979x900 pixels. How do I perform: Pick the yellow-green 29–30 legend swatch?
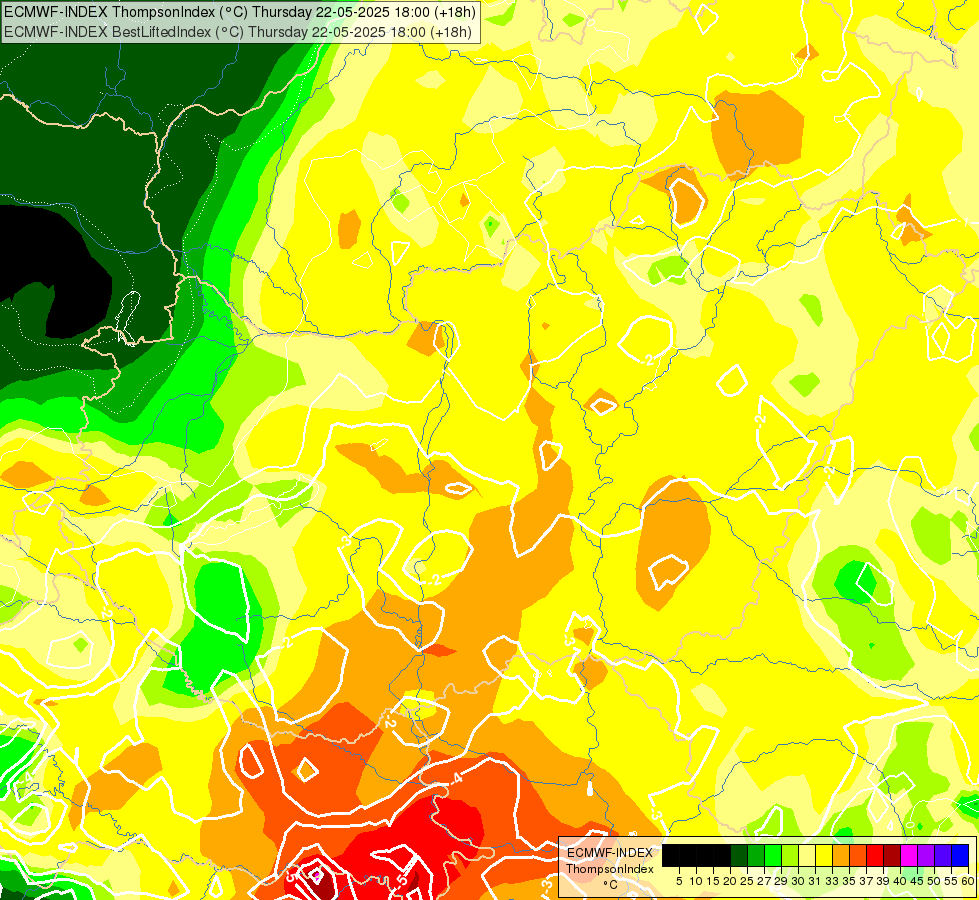tap(790, 856)
